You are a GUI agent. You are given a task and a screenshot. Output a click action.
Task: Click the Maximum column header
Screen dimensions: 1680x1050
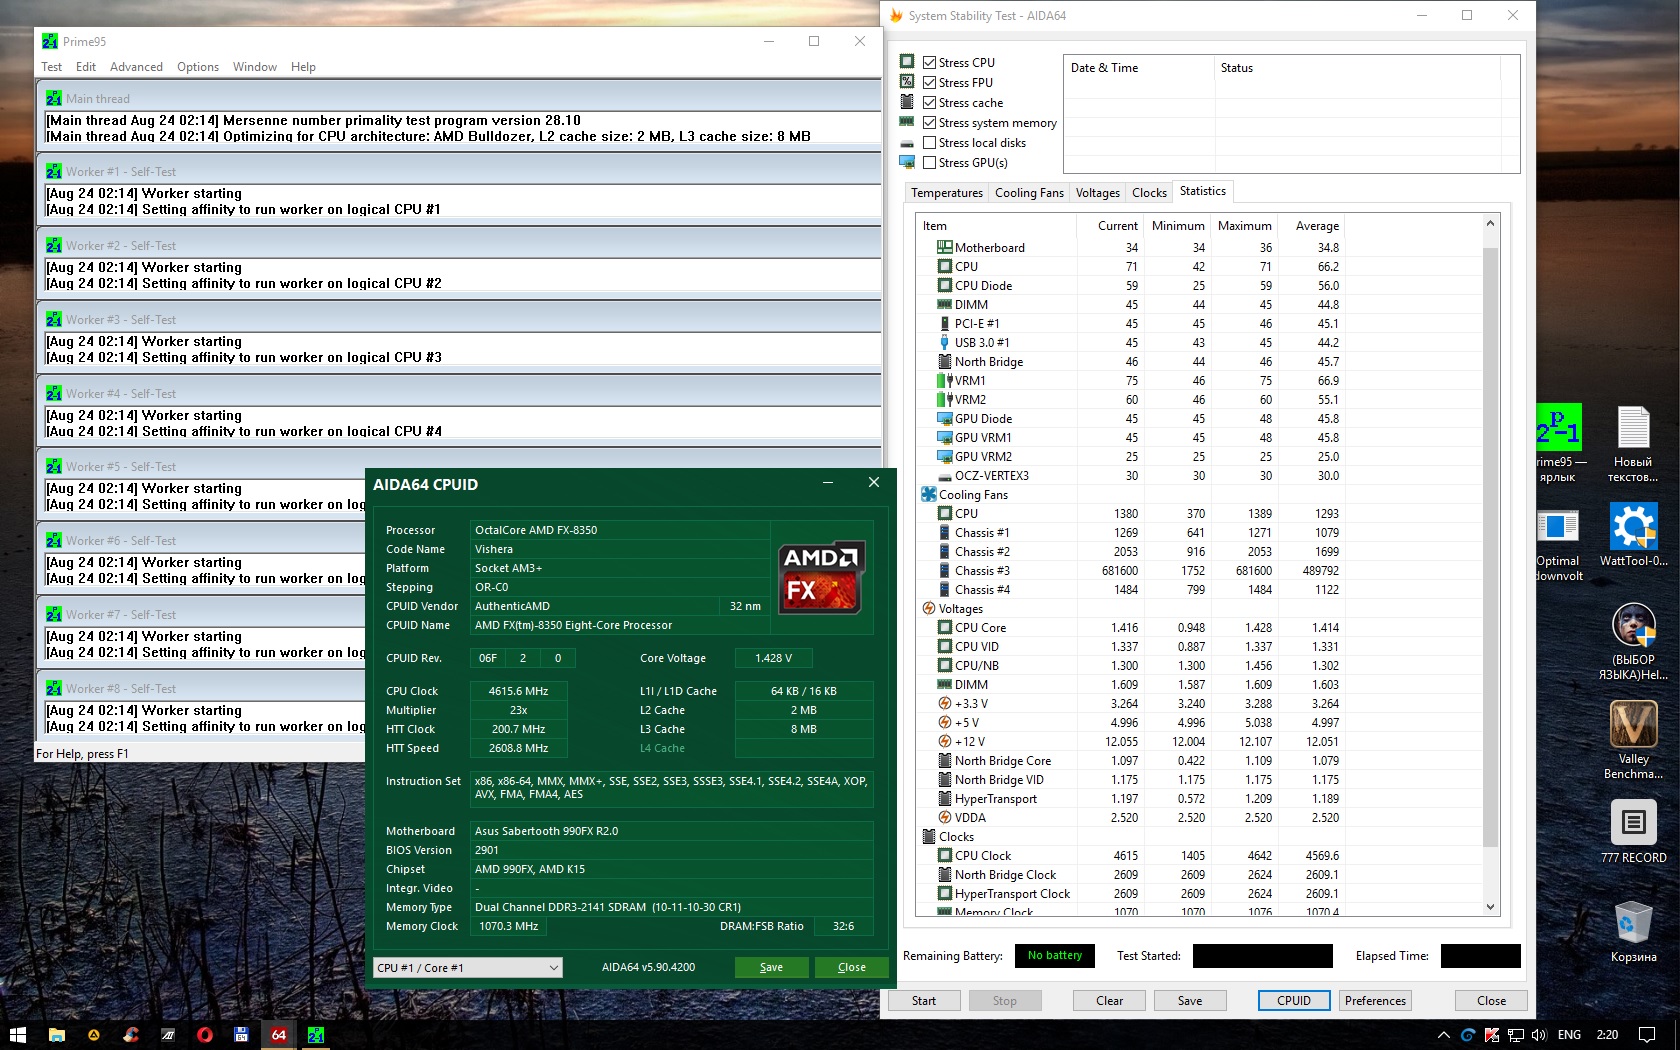tap(1244, 226)
